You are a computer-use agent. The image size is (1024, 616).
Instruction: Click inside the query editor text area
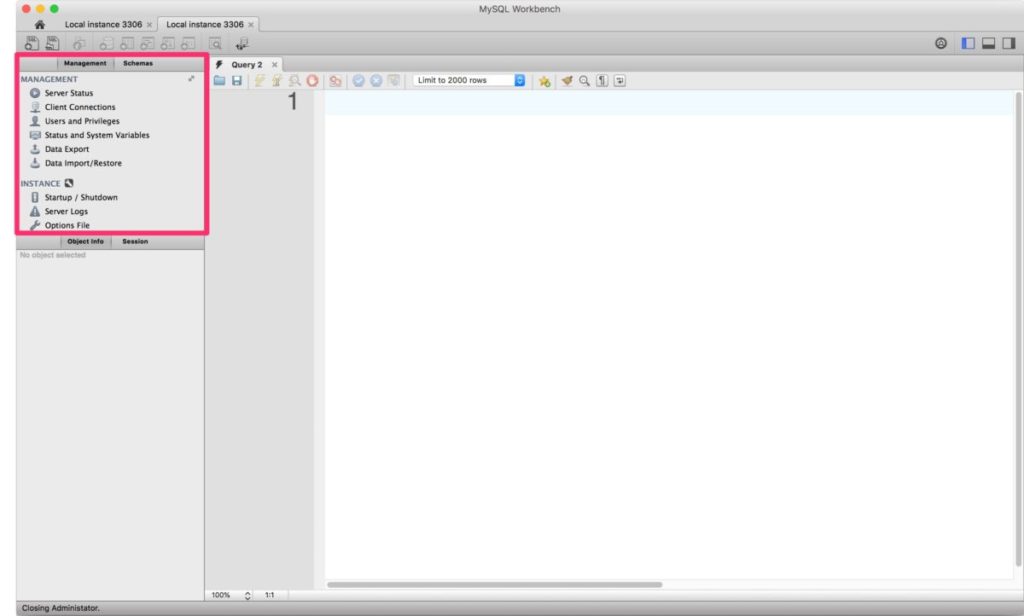pyautogui.click(x=660, y=300)
